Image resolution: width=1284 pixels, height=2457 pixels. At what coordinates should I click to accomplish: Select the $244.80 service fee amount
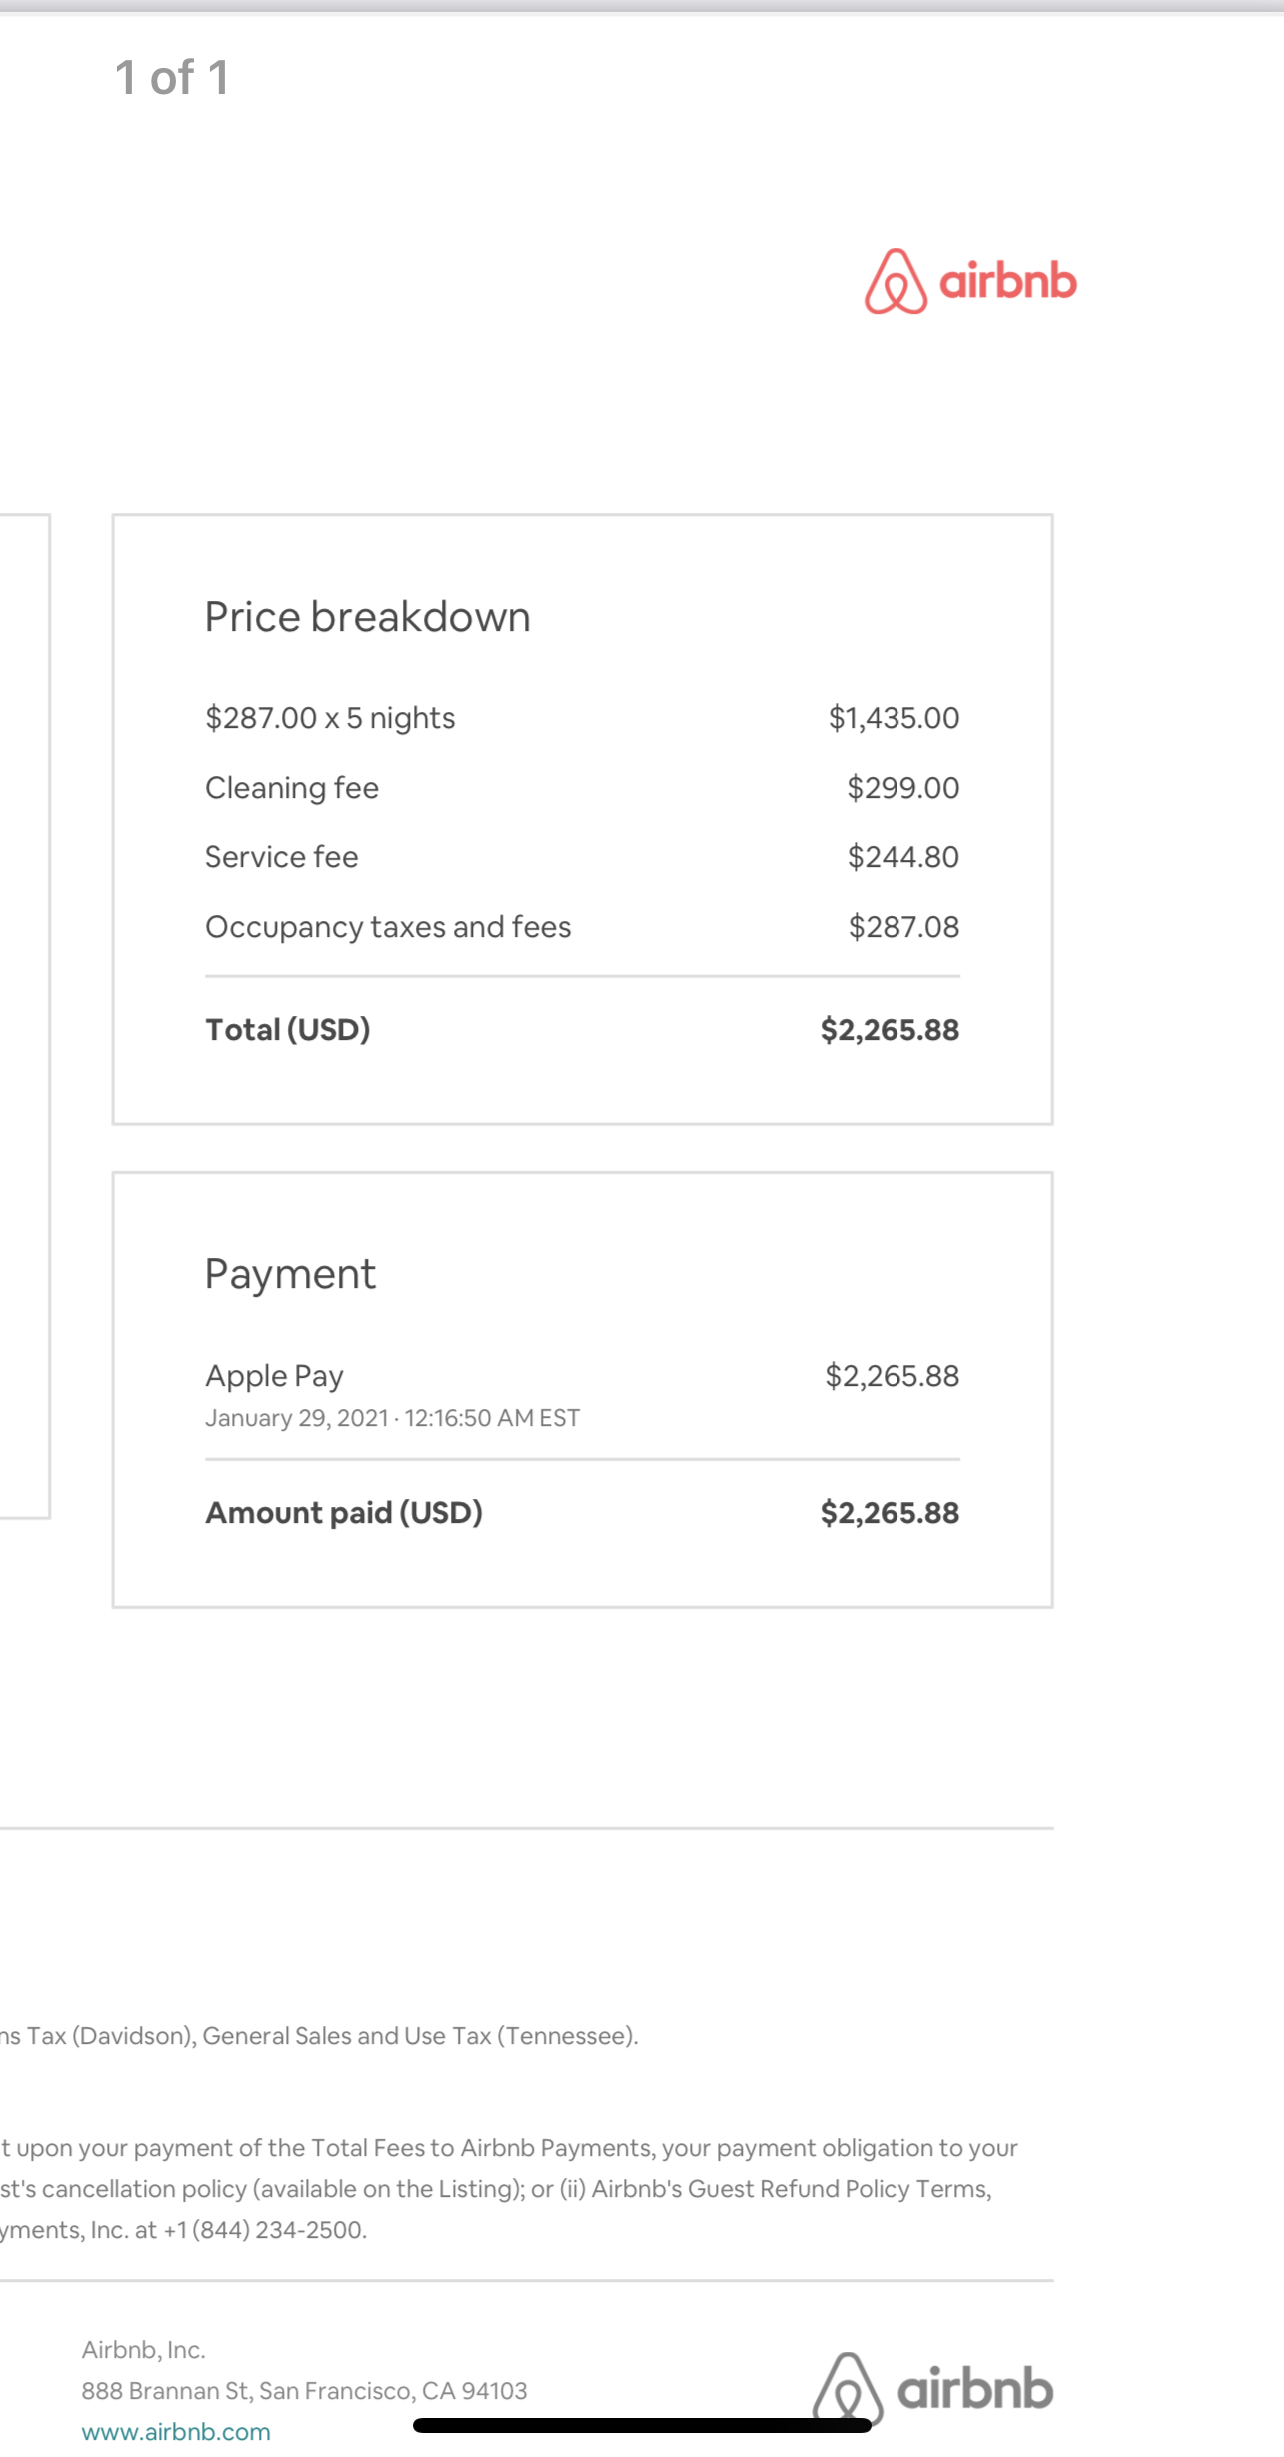coord(903,857)
